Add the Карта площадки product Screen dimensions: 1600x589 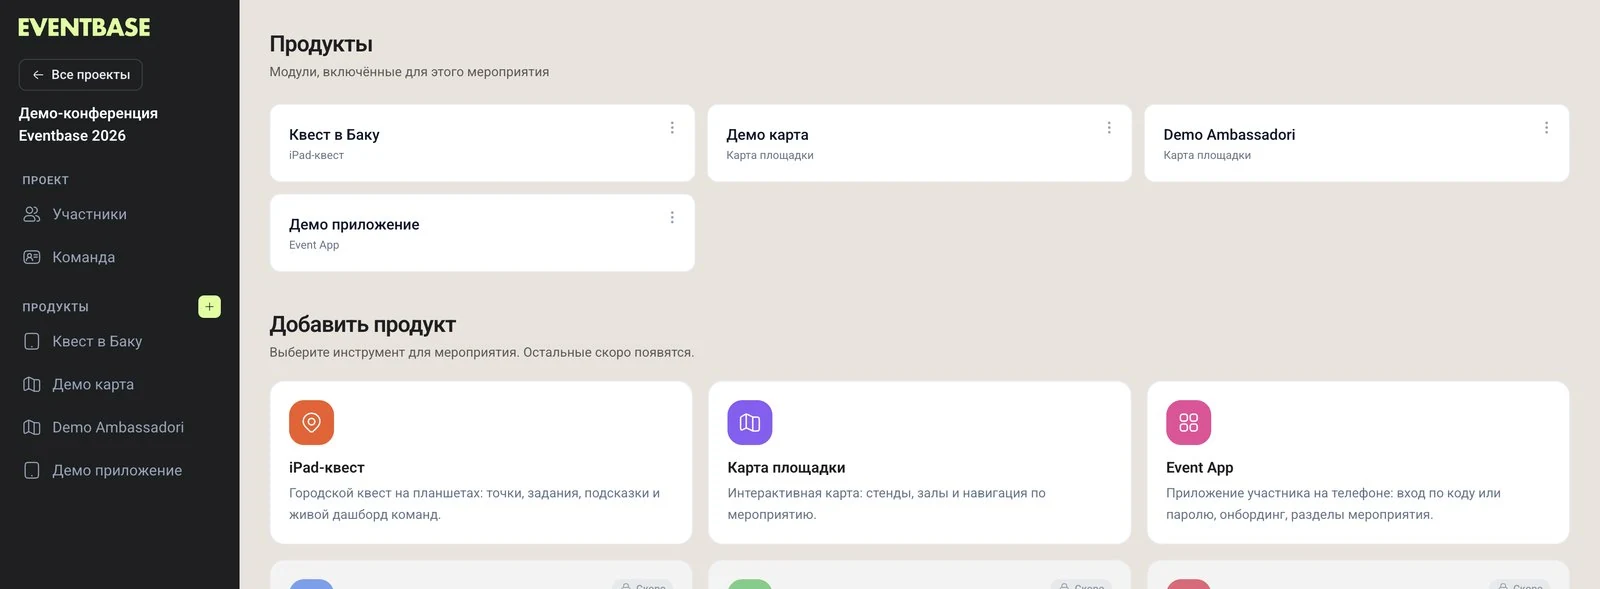tap(919, 462)
